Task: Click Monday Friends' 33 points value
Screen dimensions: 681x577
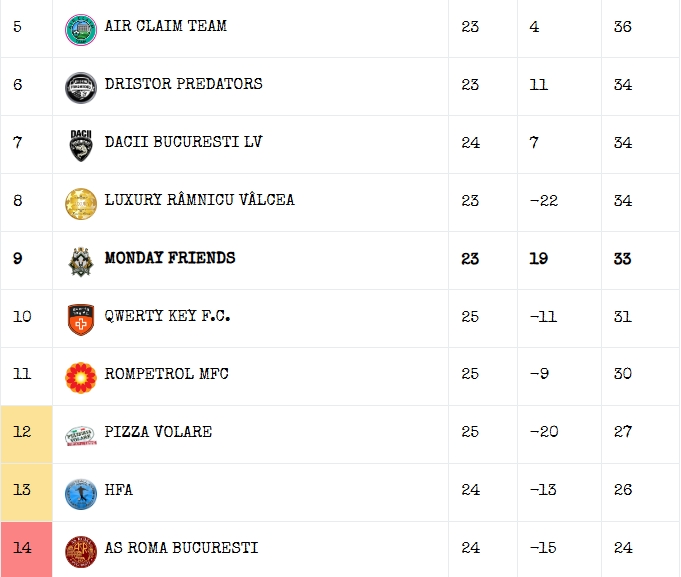Action: click(x=622, y=258)
